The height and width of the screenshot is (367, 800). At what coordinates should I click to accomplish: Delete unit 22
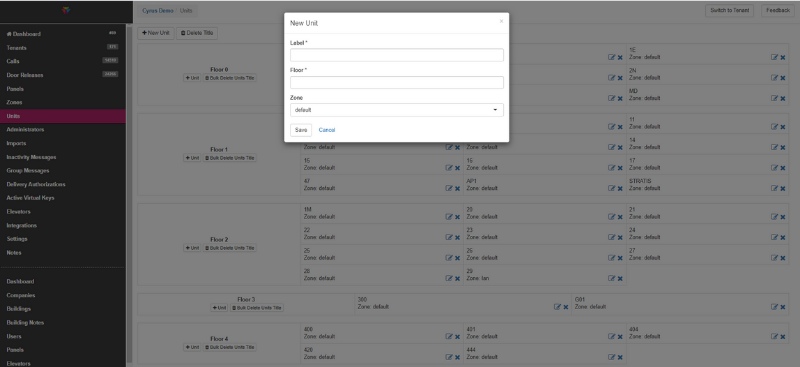point(457,237)
